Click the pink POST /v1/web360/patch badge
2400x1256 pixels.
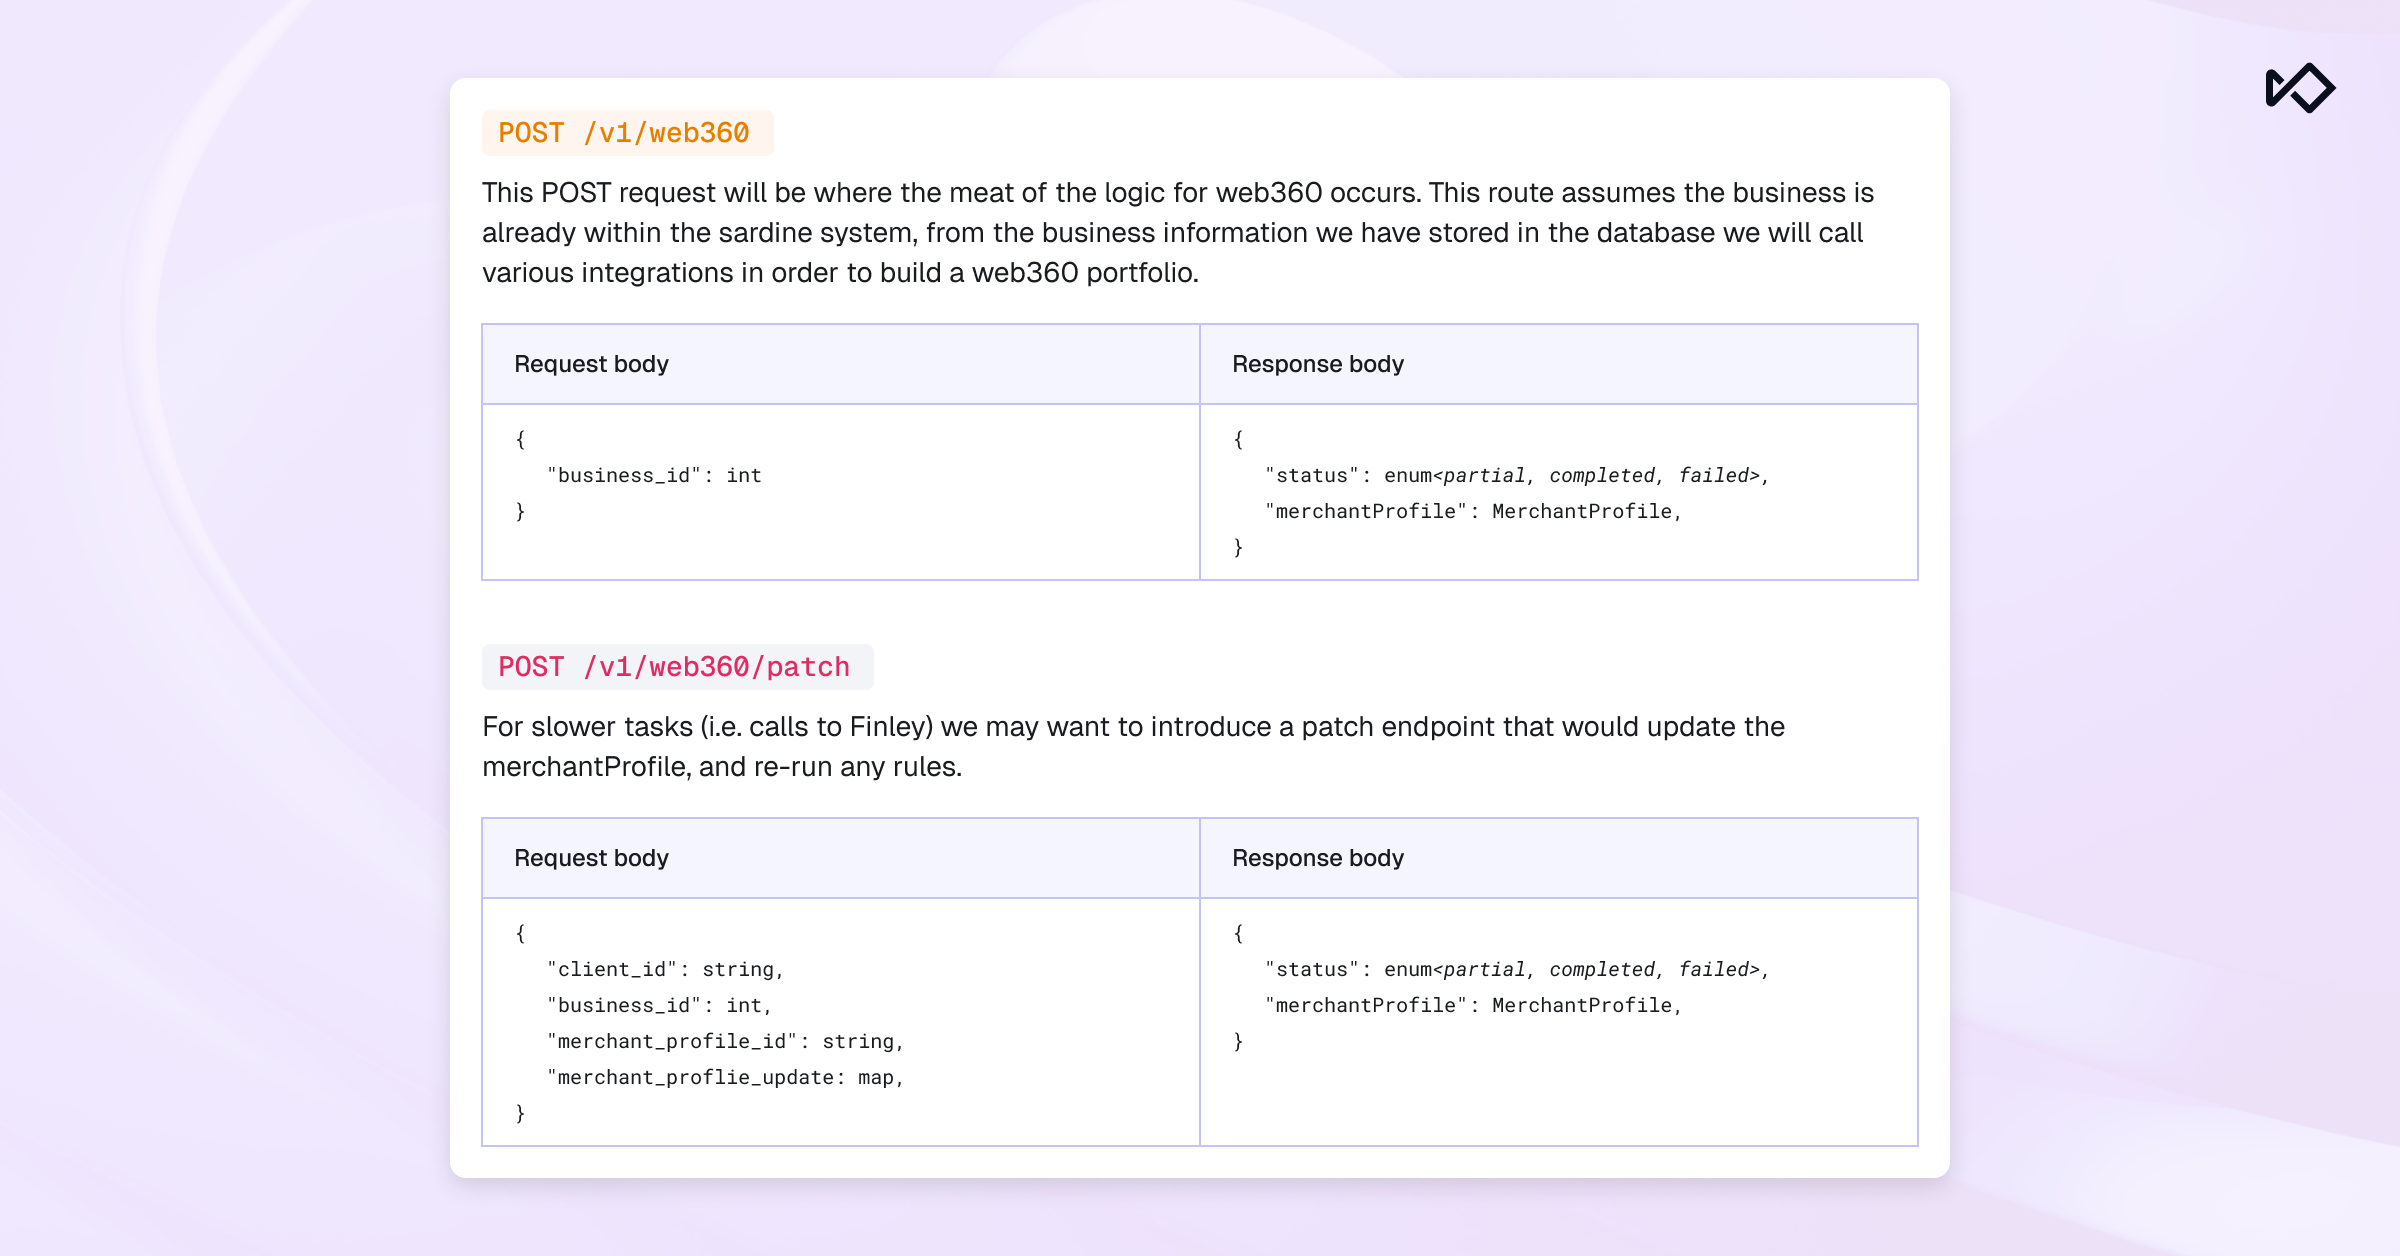click(676, 667)
